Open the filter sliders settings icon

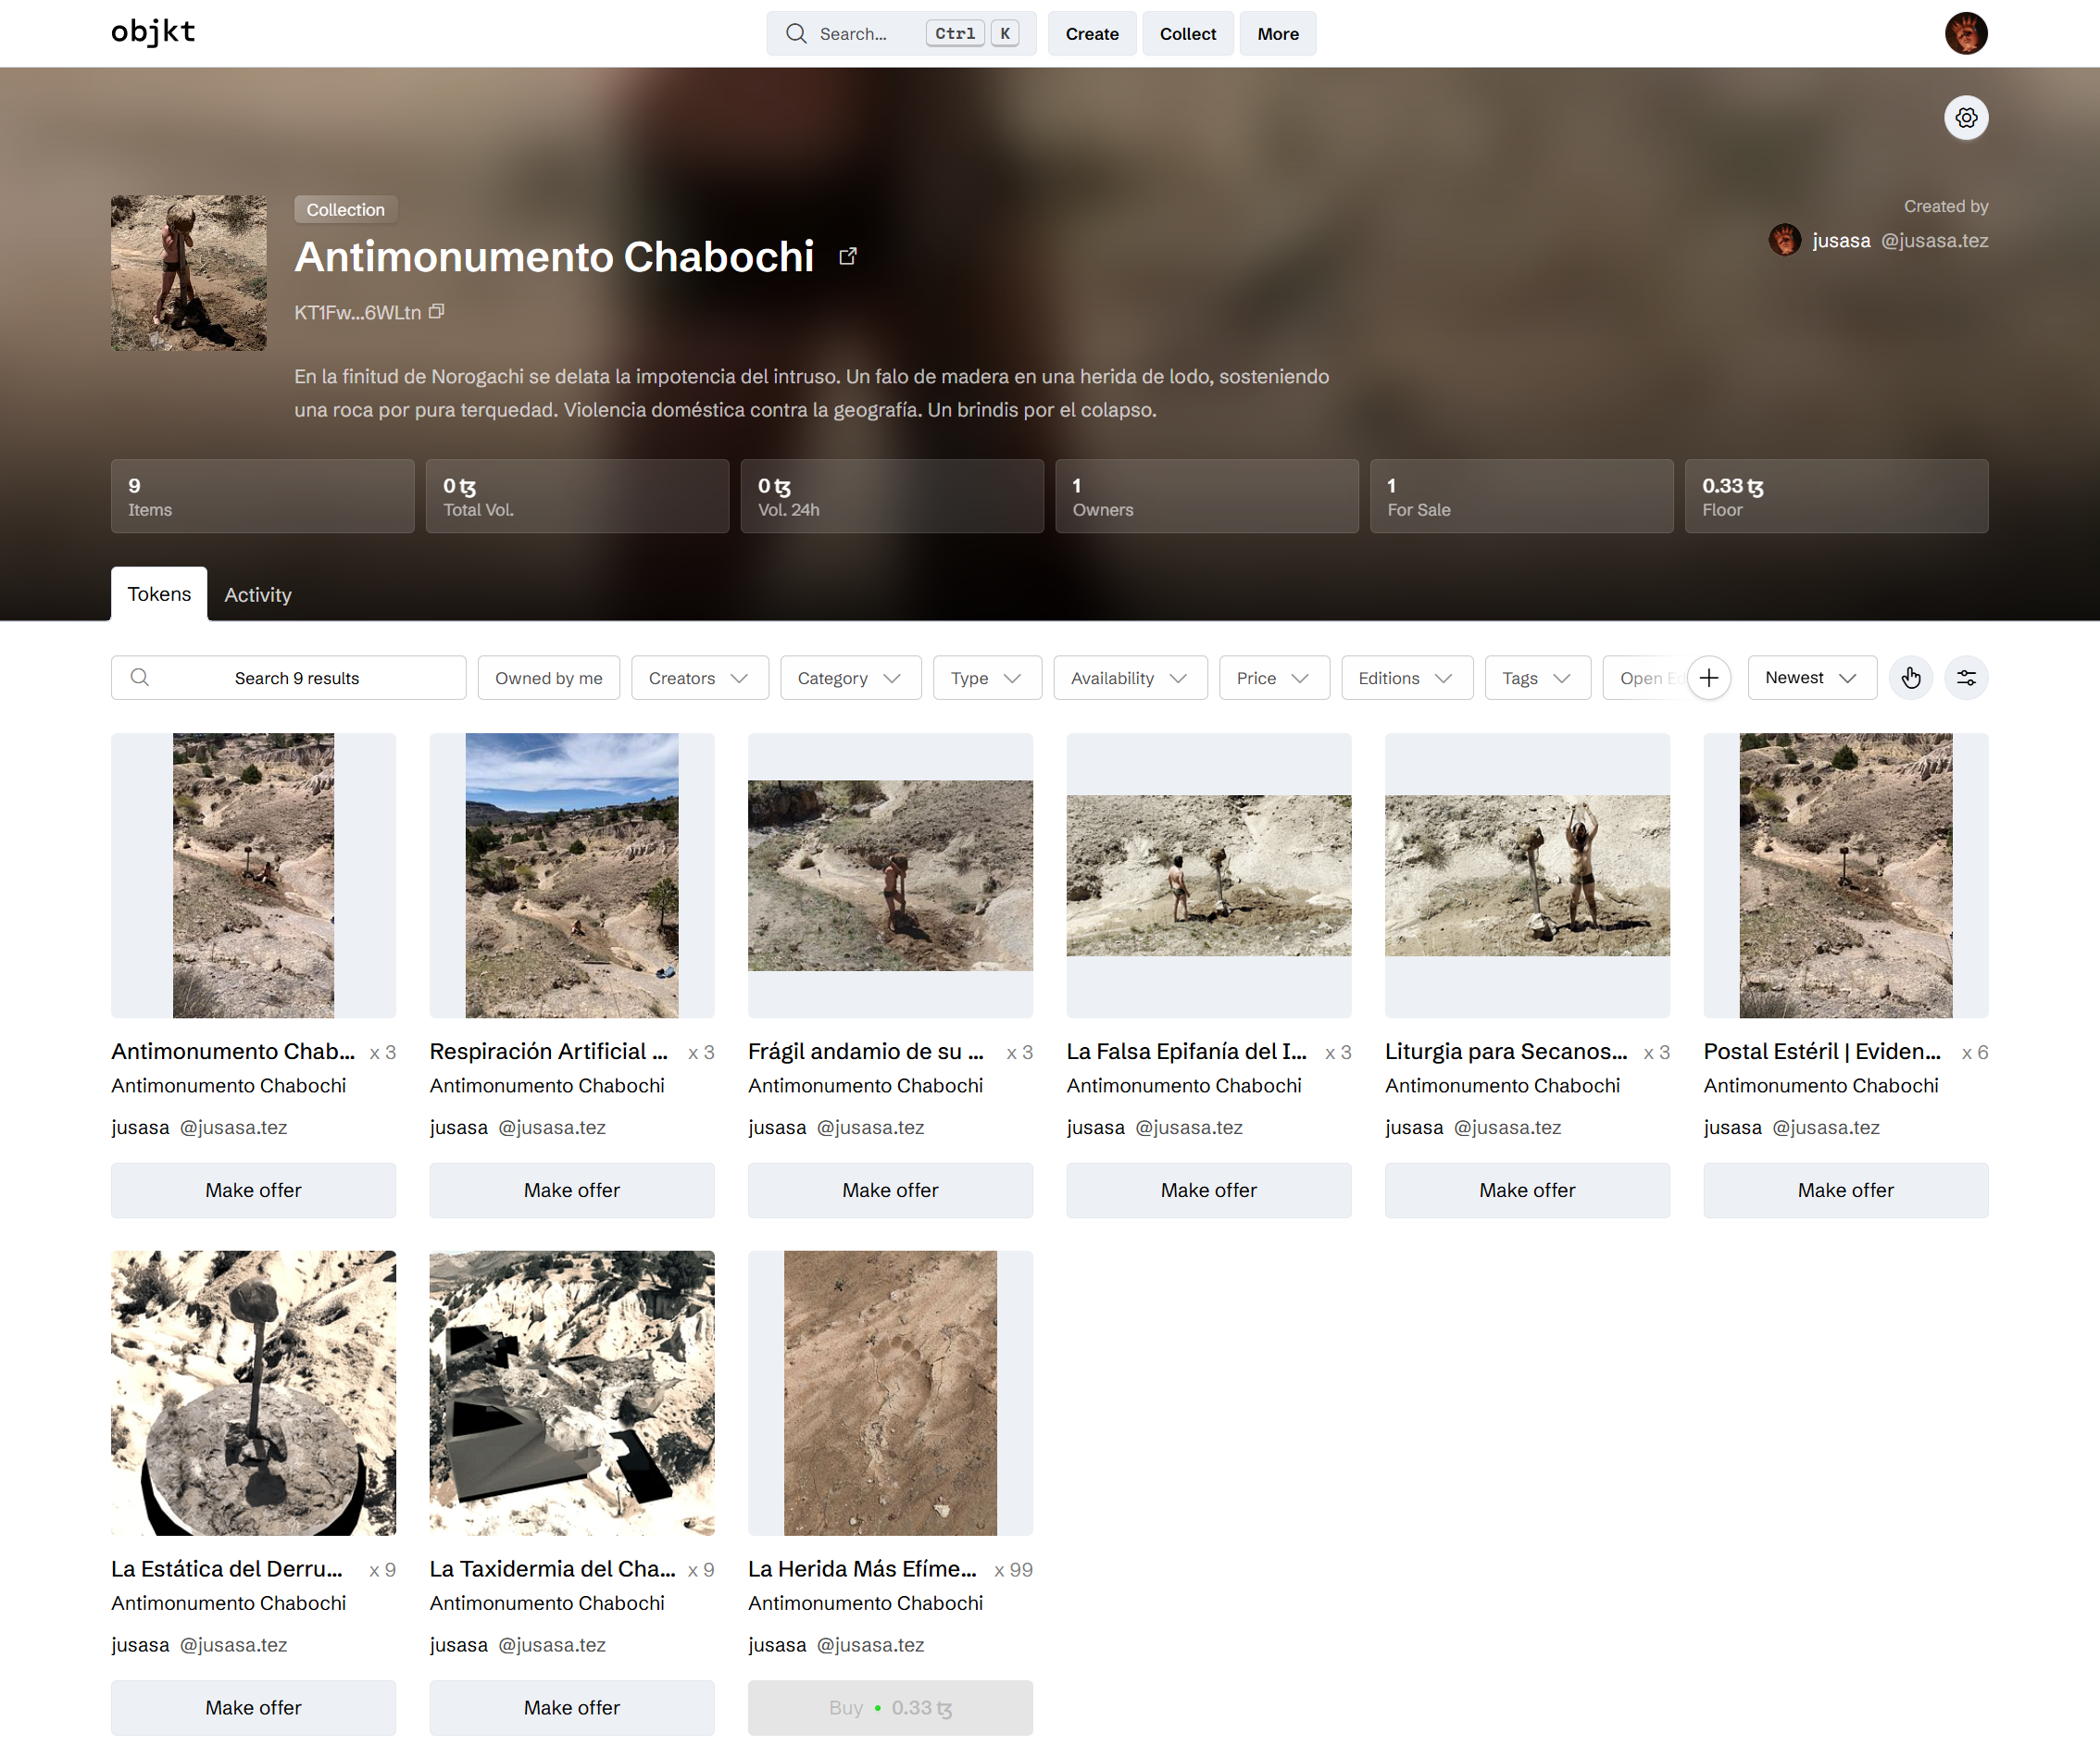point(1965,678)
